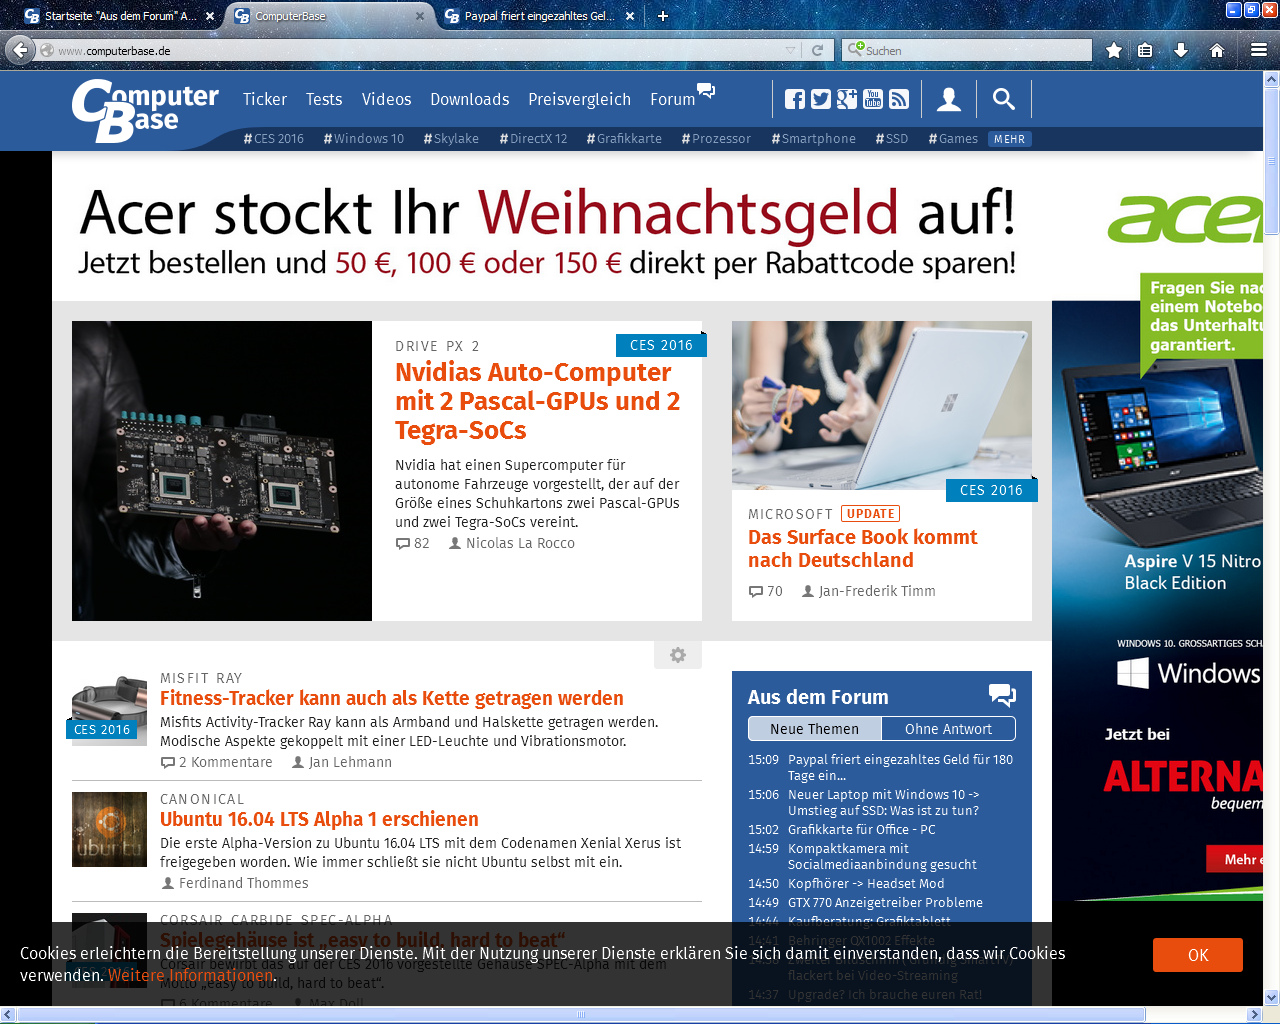Open Weitere Informationen cookie link
Image resolution: width=1280 pixels, height=1024 pixels.
(191, 975)
